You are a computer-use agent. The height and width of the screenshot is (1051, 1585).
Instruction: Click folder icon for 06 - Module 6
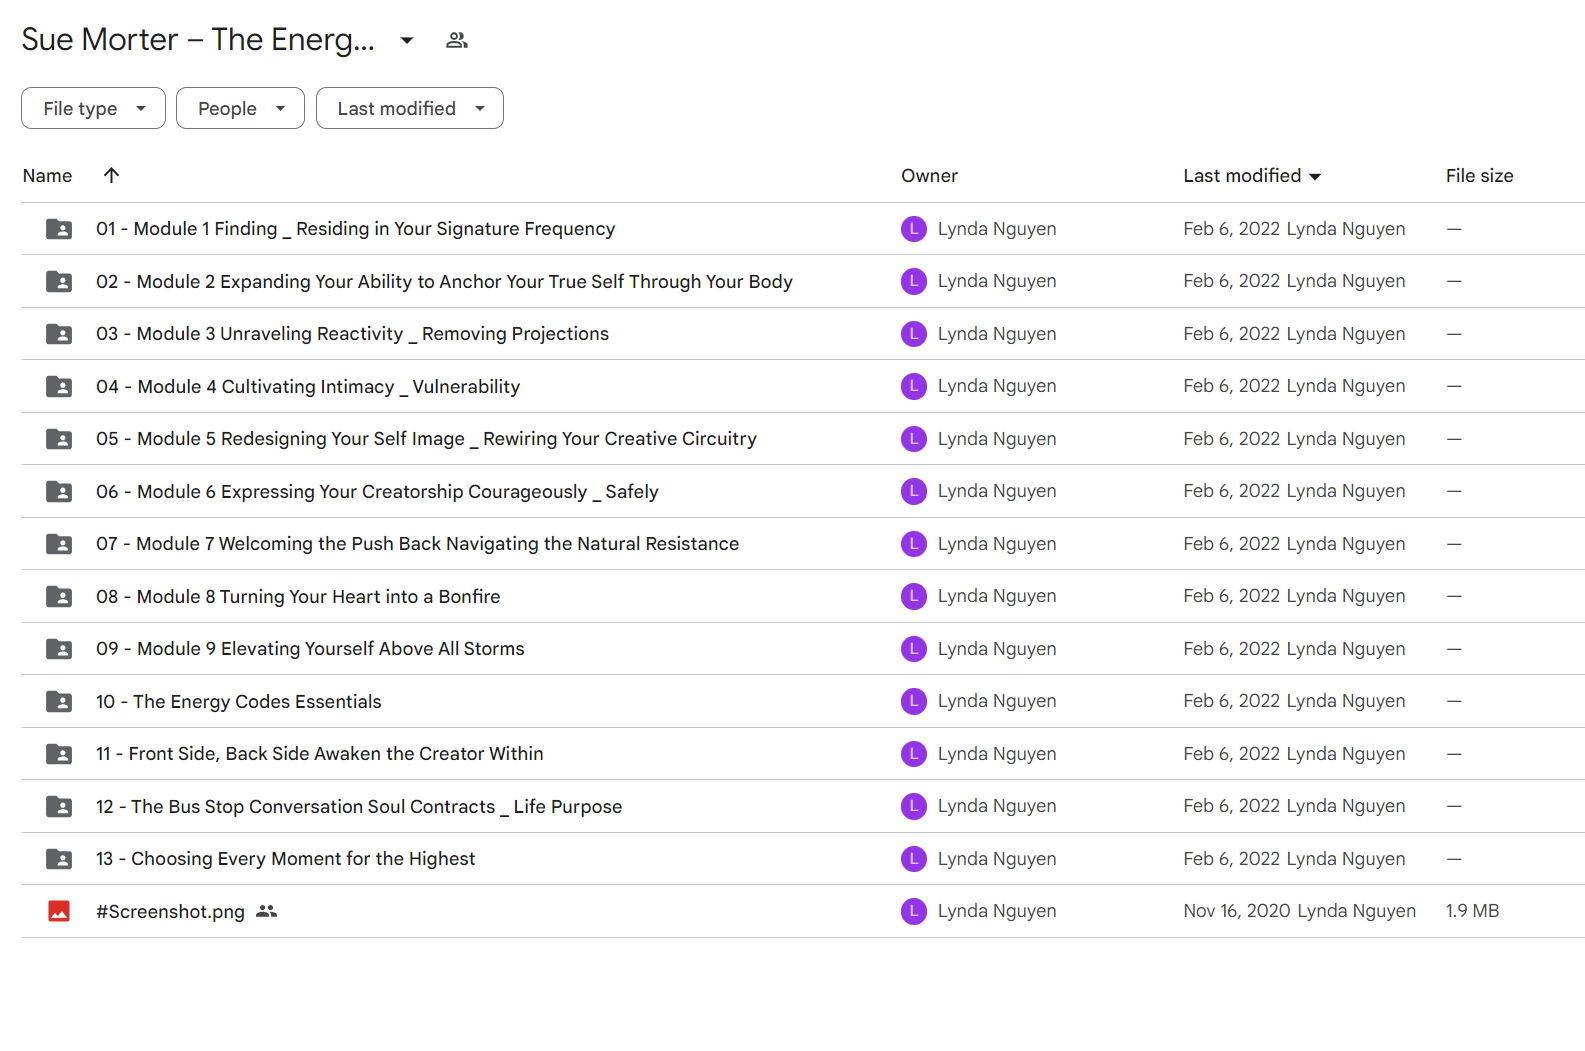click(59, 491)
